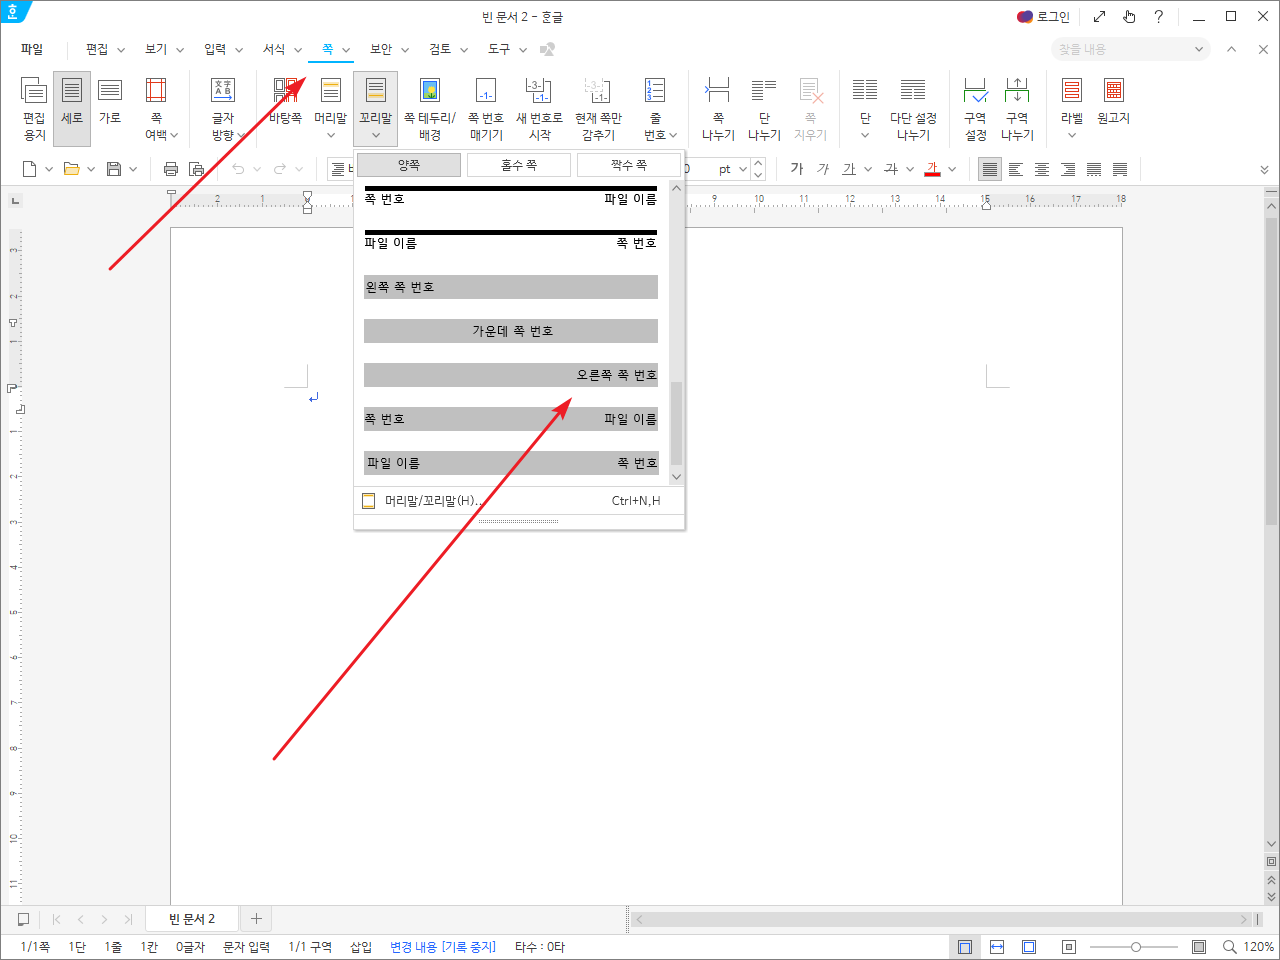Click the open folder icon
This screenshot has height=960, width=1280.
71,169
